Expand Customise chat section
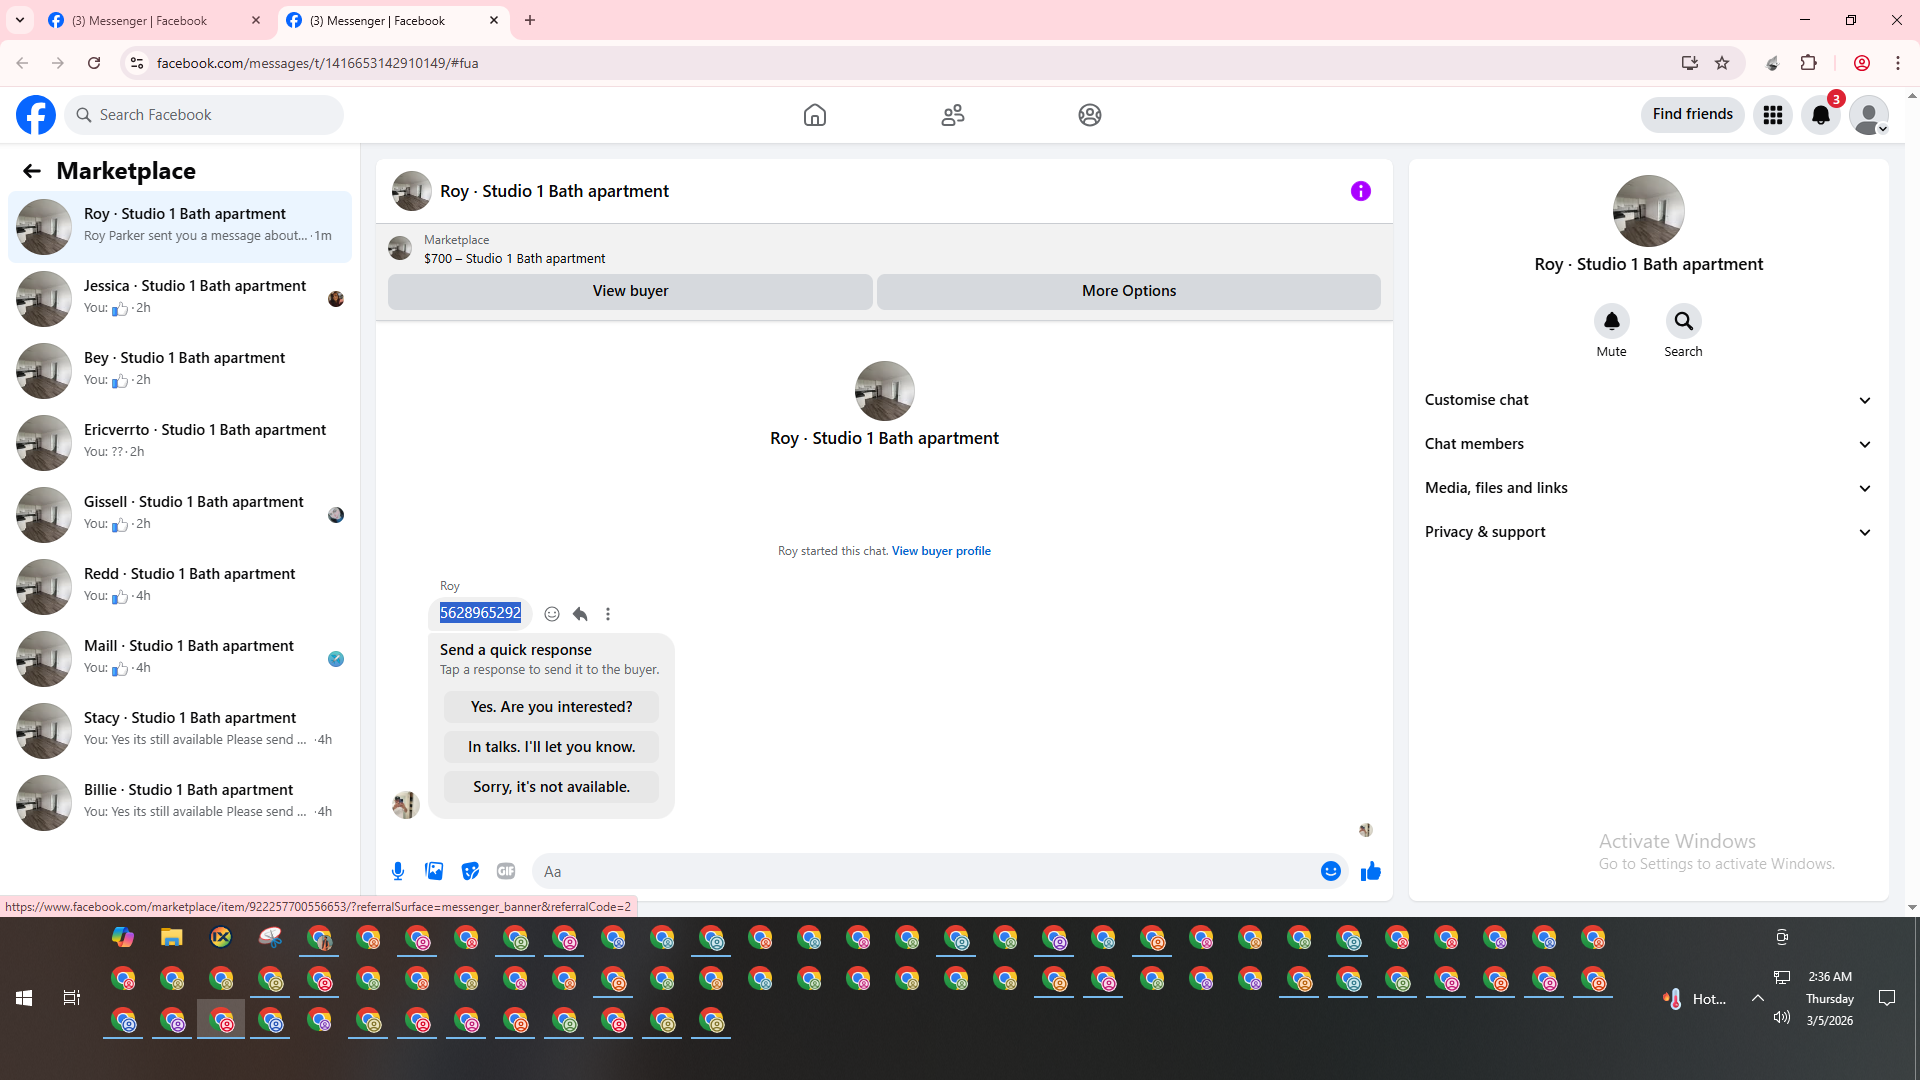Image resolution: width=1920 pixels, height=1080 pixels. click(x=1649, y=400)
